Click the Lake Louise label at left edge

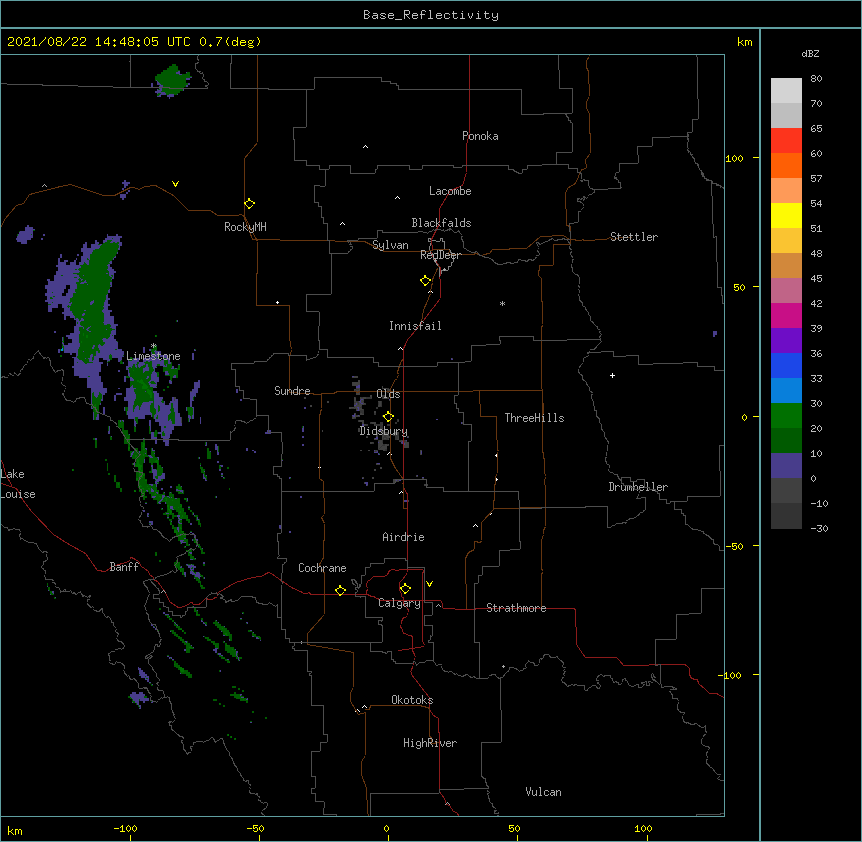pos(18,484)
